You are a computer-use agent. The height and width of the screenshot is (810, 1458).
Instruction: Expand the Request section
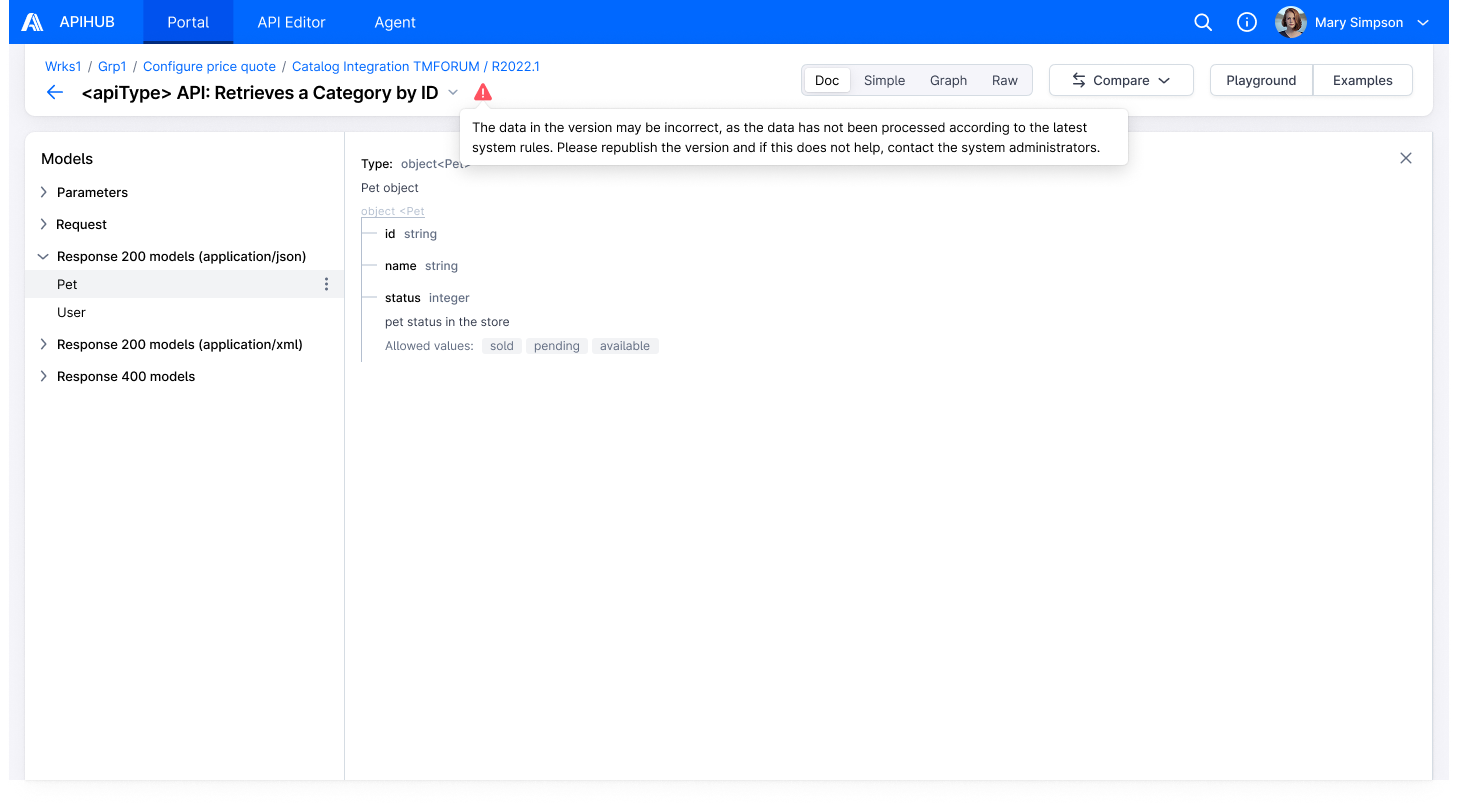[43, 224]
